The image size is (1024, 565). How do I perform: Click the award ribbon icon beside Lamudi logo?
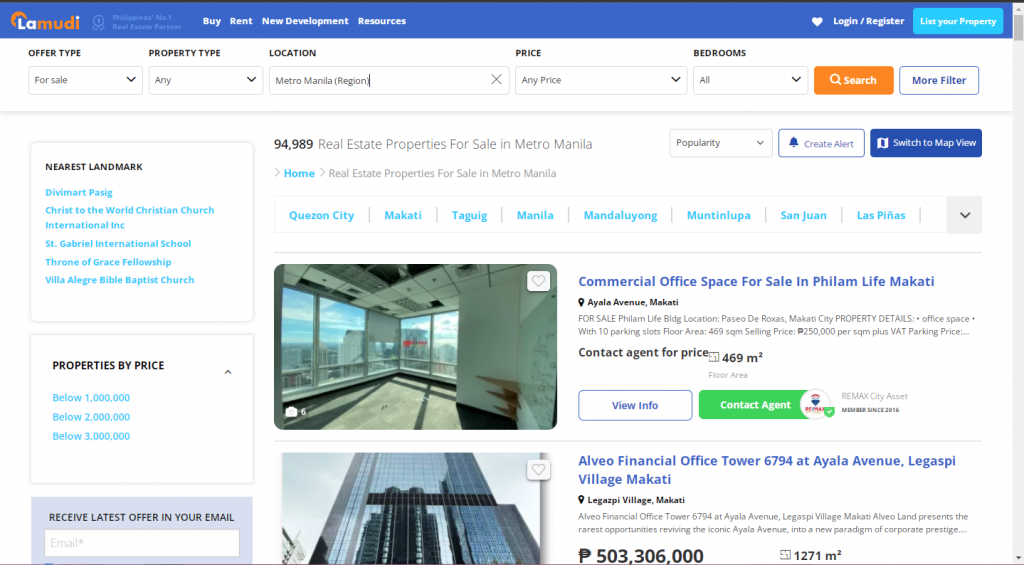99,22
